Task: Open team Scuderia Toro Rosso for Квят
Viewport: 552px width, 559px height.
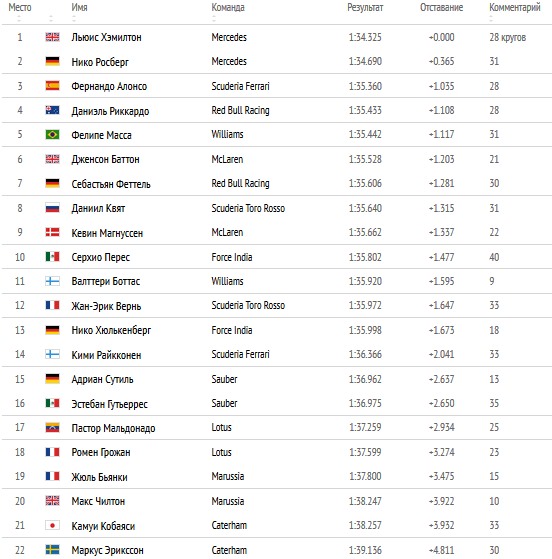Action: point(248,208)
